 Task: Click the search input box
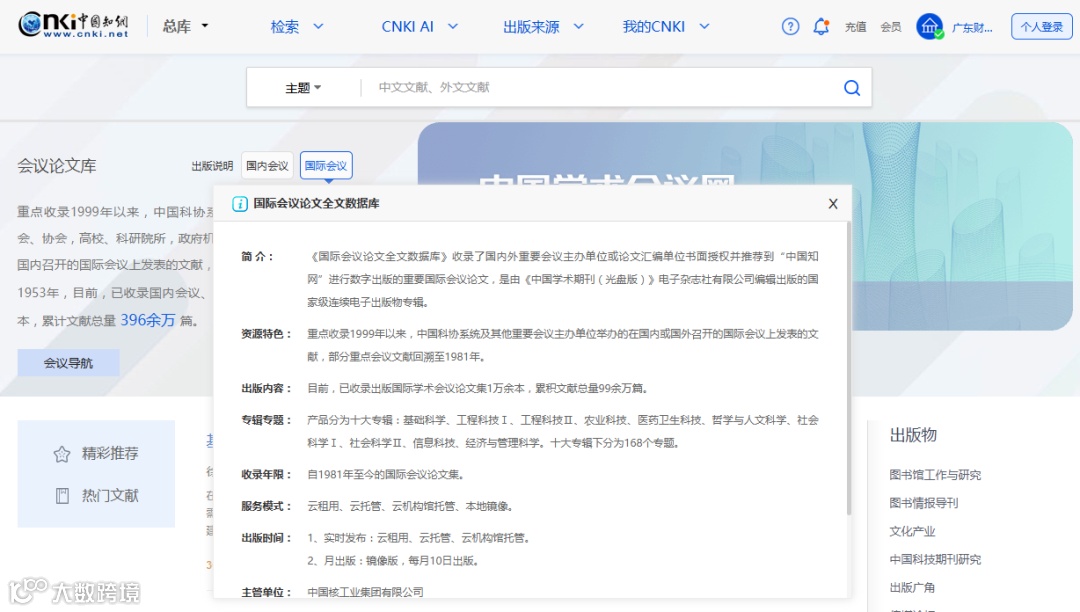coord(599,87)
